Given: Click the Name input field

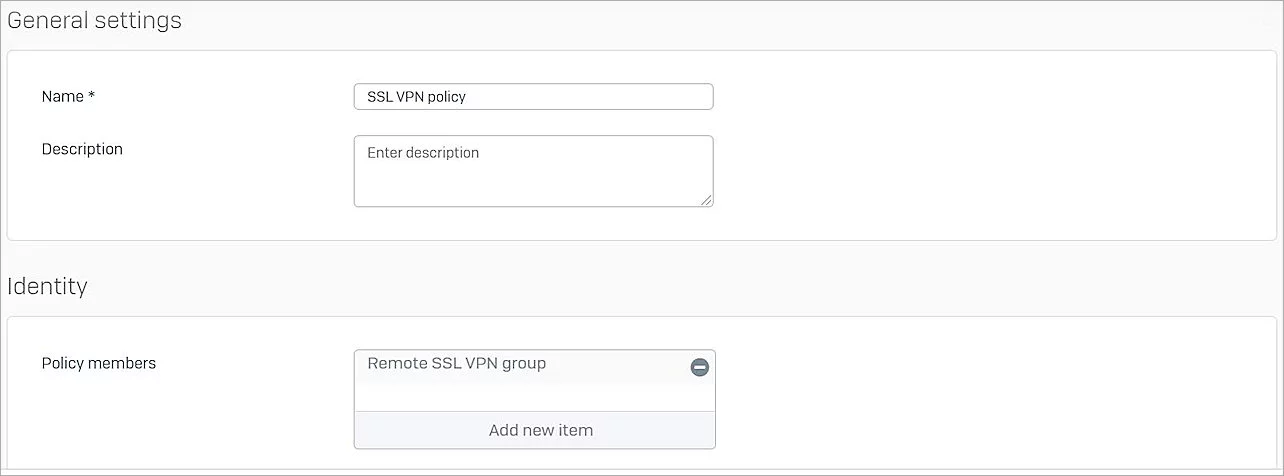Looking at the screenshot, I should [x=533, y=97].
